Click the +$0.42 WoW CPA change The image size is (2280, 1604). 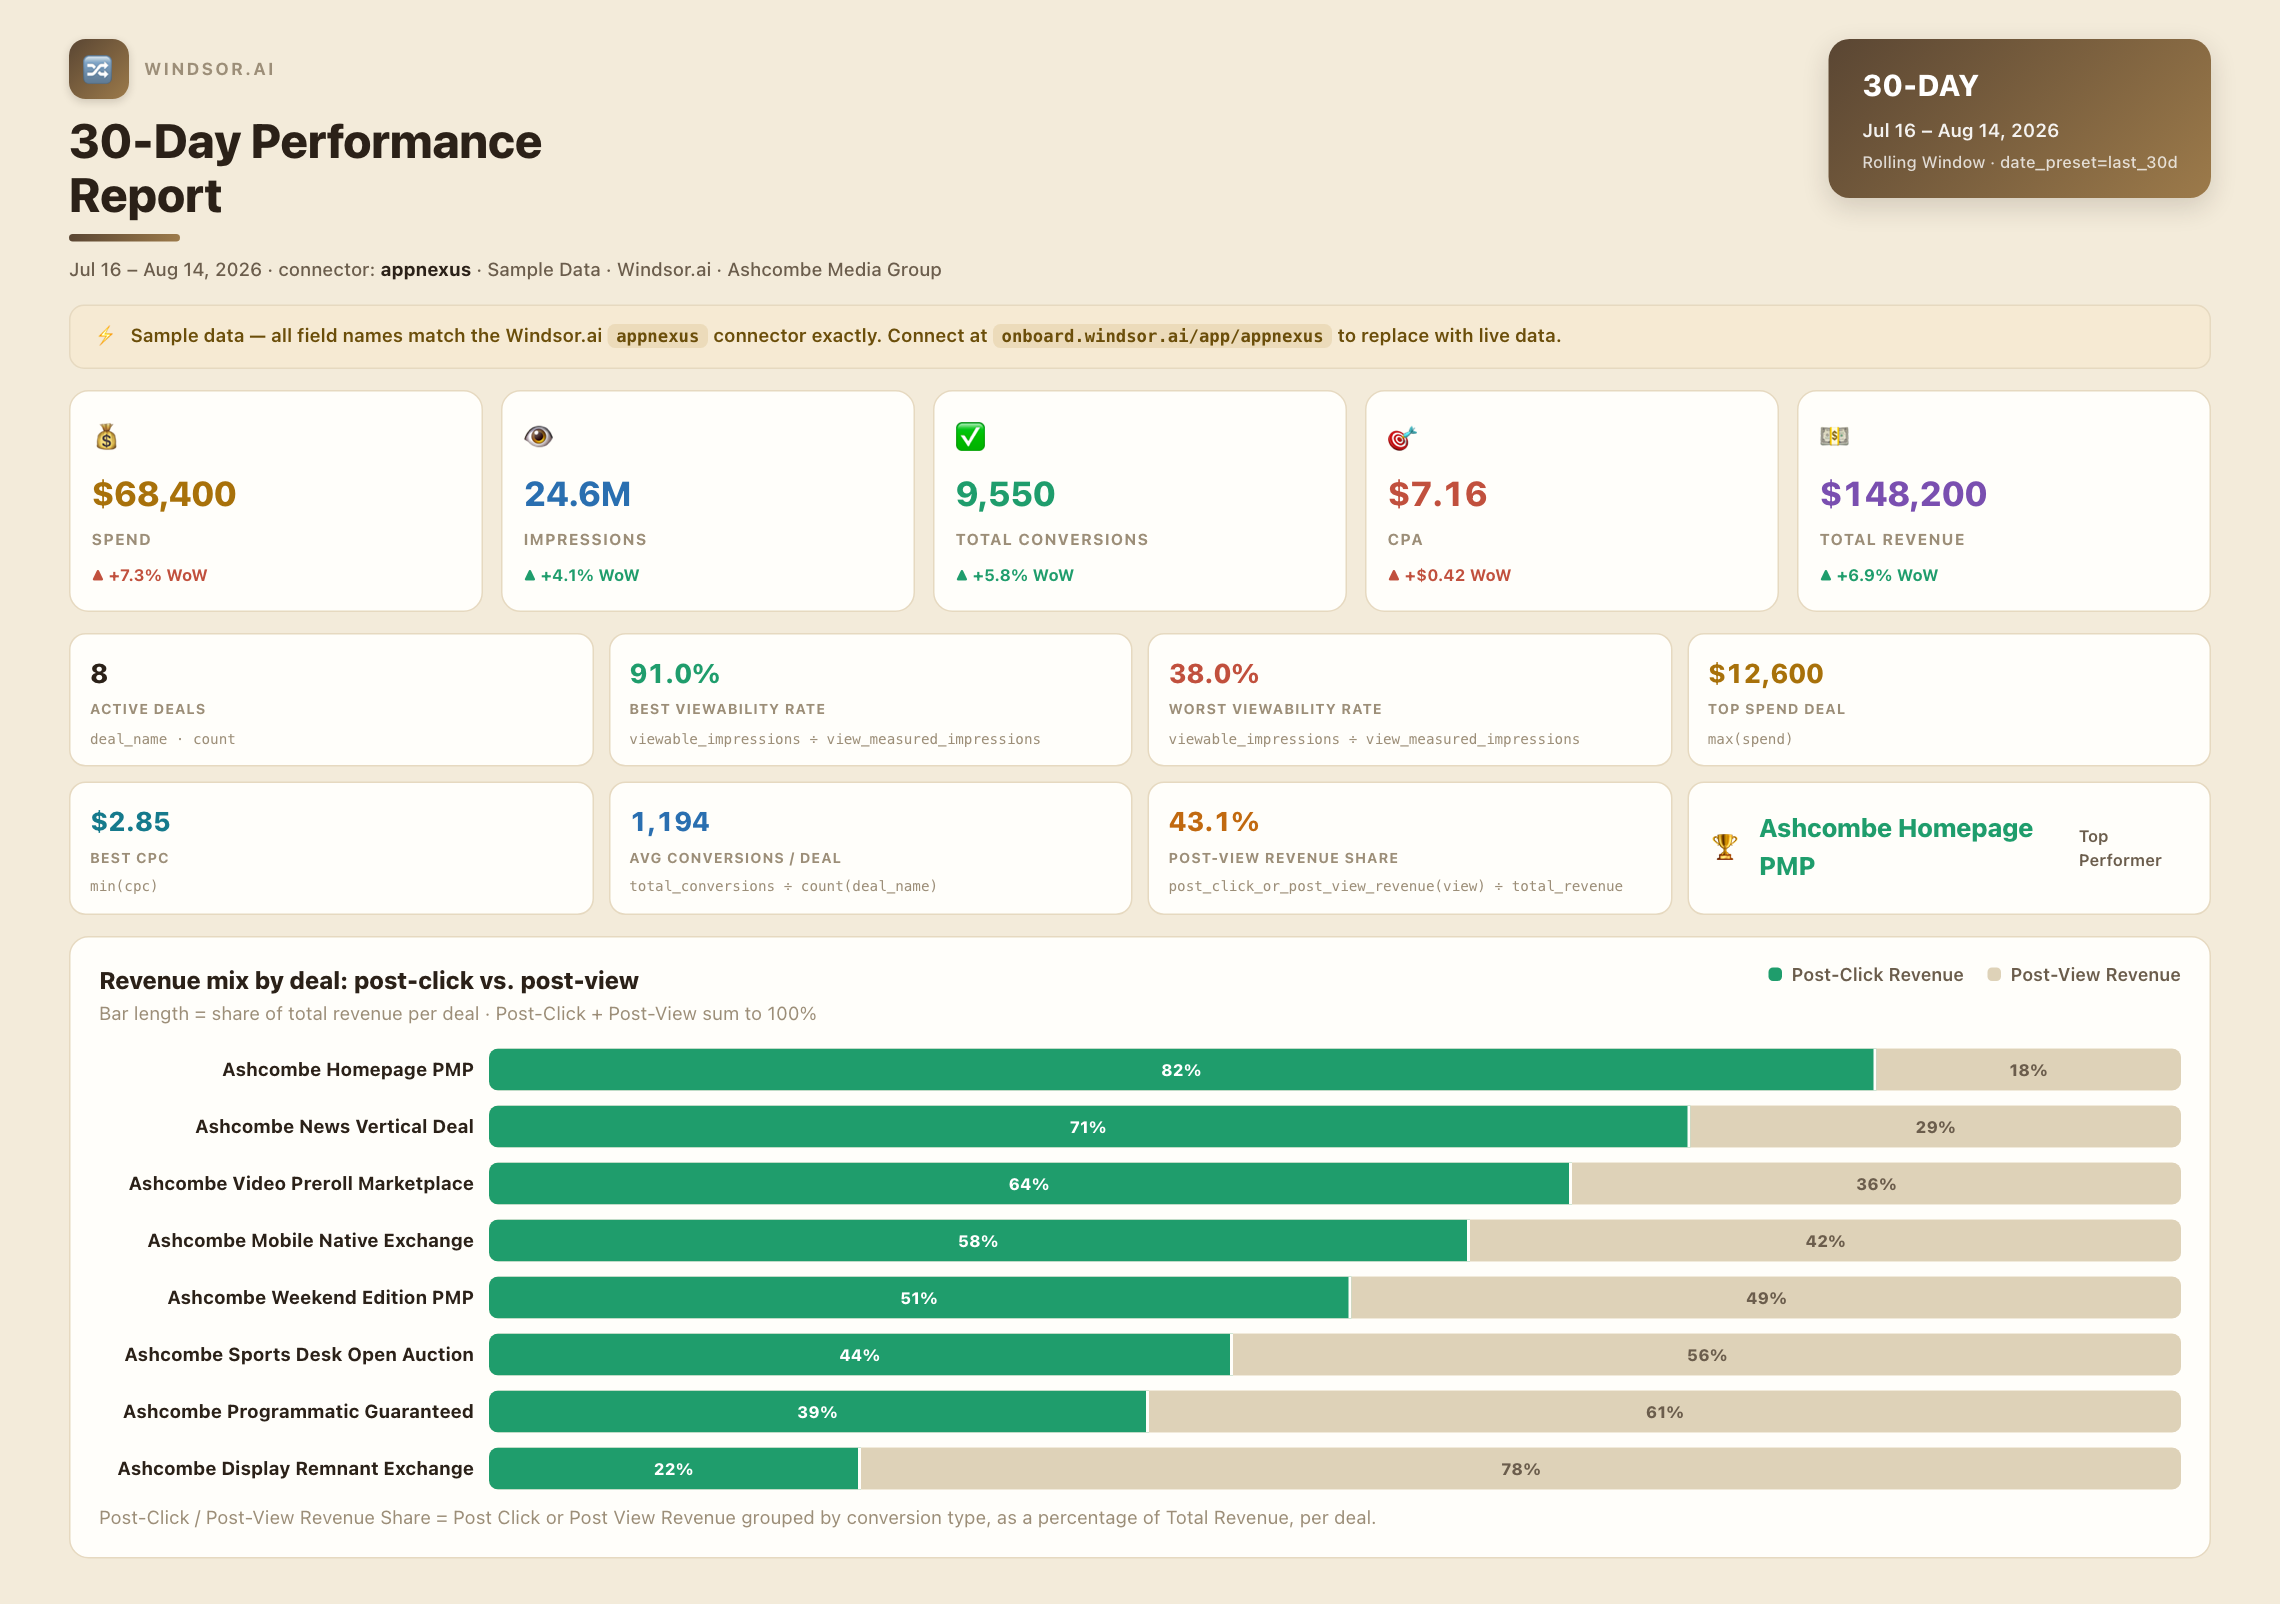pyautogui.click(x=1449, y=575)
